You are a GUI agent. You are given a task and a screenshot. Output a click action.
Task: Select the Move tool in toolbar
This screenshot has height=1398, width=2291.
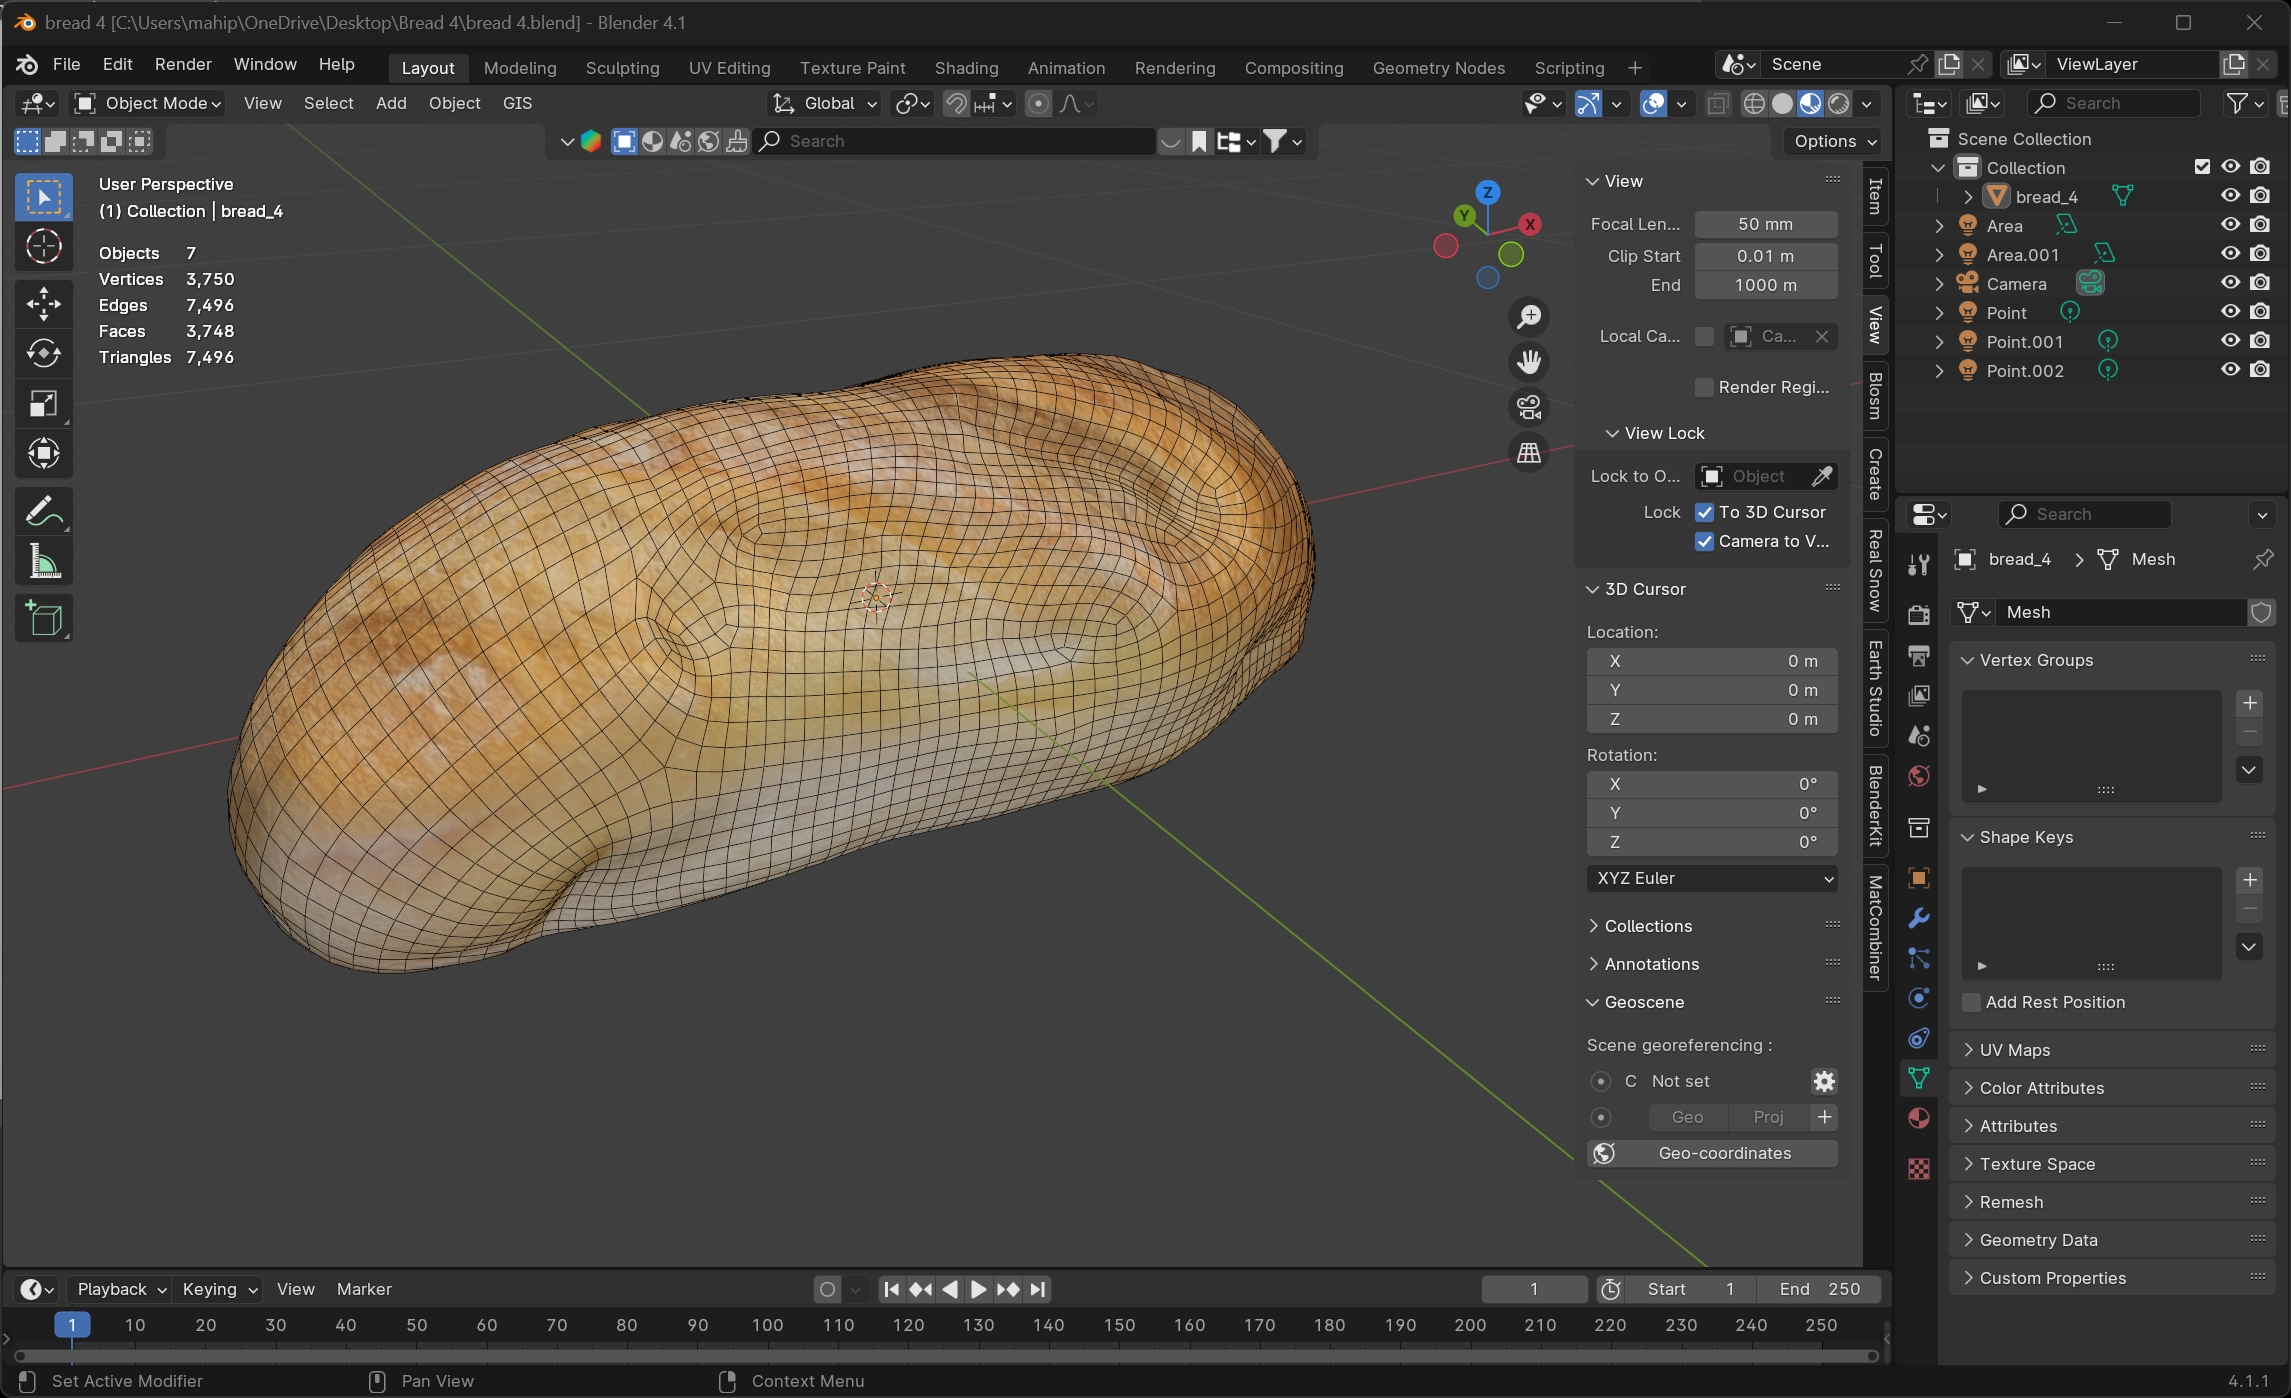tap(43, 304)
